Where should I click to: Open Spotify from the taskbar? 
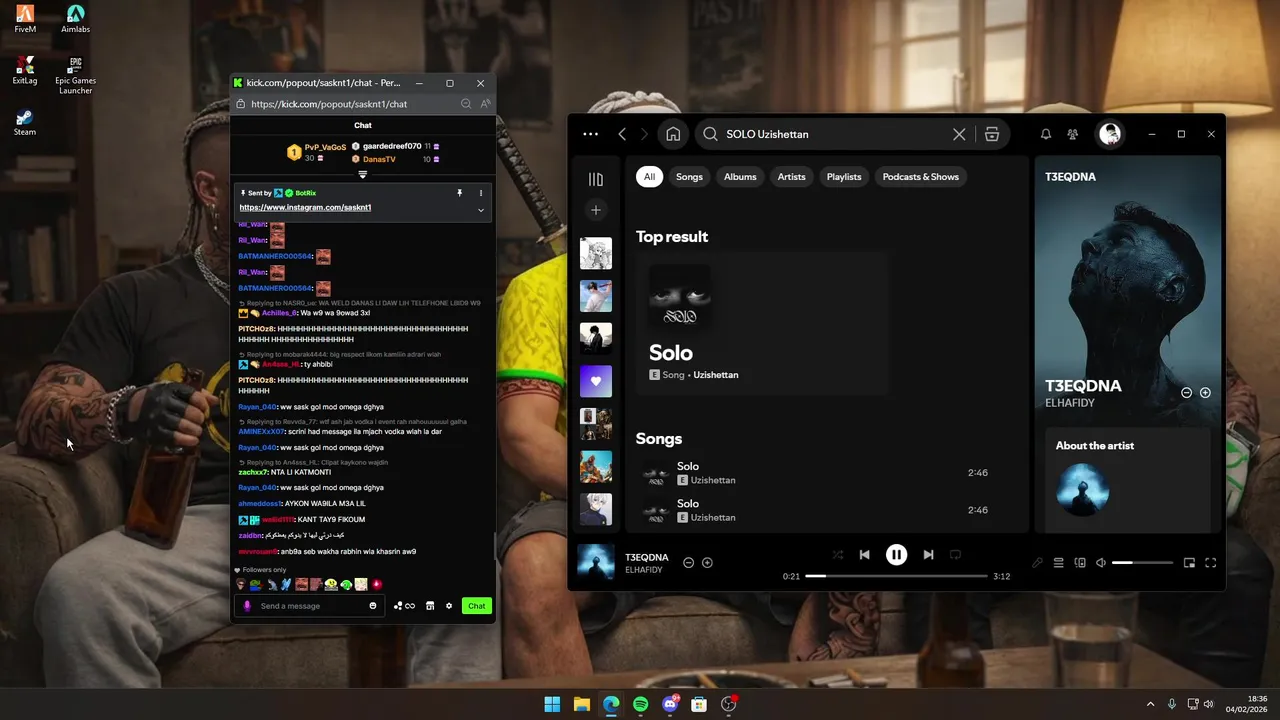click(x=641, y=704)
